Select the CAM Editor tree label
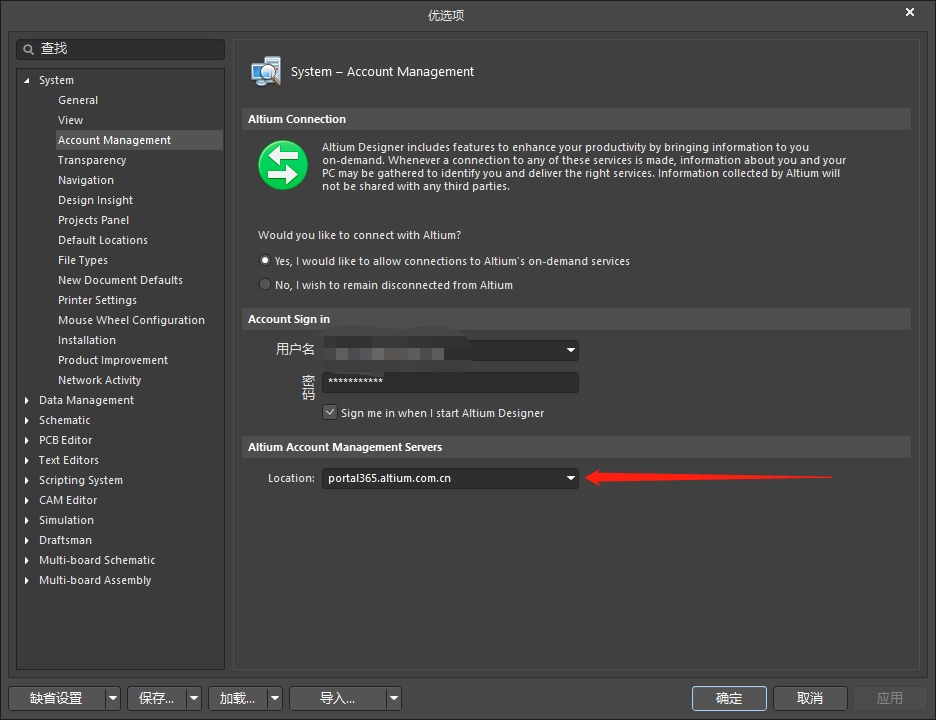The height and width of the screenshot is (720, 936). coord(68,500)
